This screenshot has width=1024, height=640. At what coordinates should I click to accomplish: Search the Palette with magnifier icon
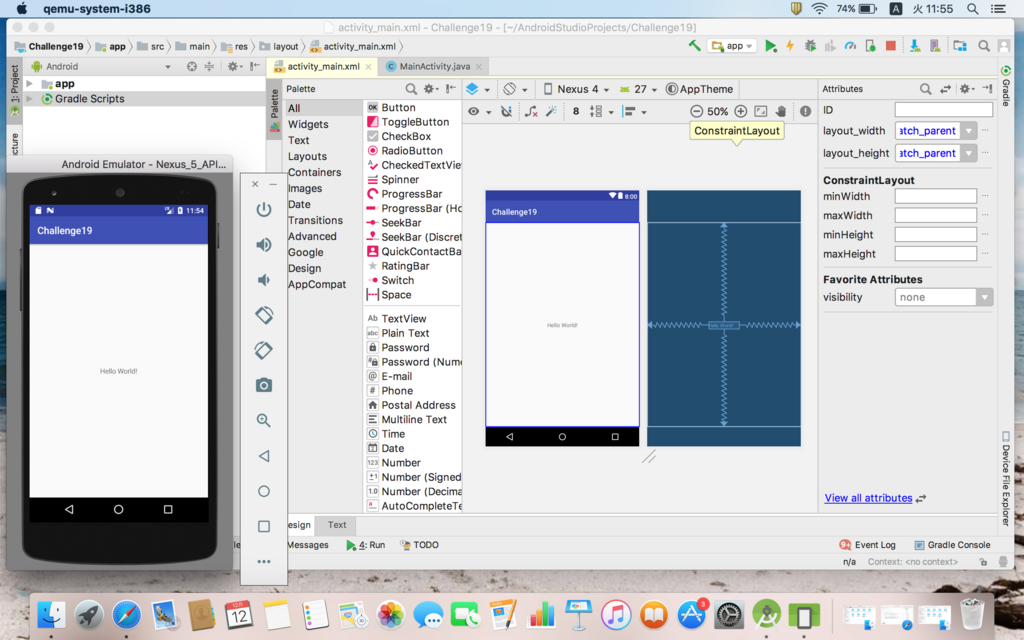[411, 89]
